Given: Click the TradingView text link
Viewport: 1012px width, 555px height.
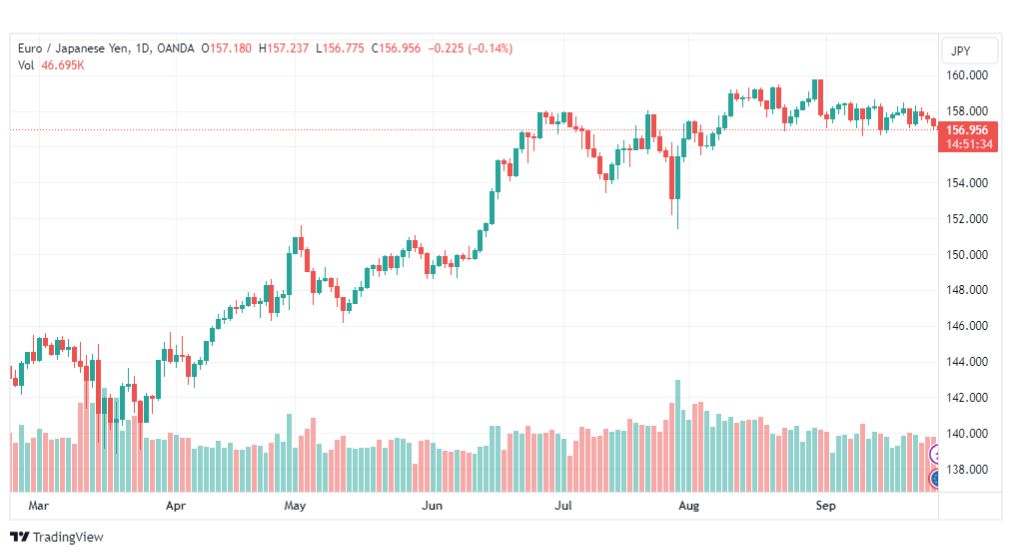Looking at the screenshot, I should 68,537.
